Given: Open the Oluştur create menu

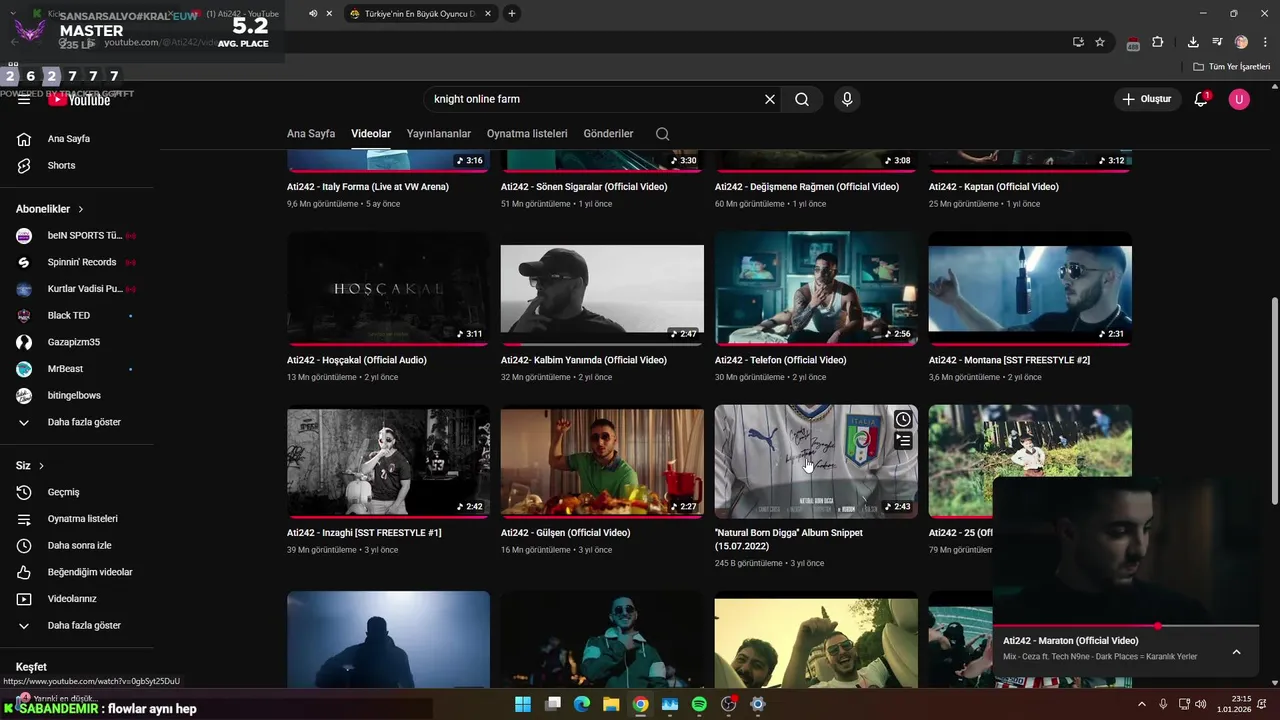Looking at the screenshot, I should coord(1146,99).
